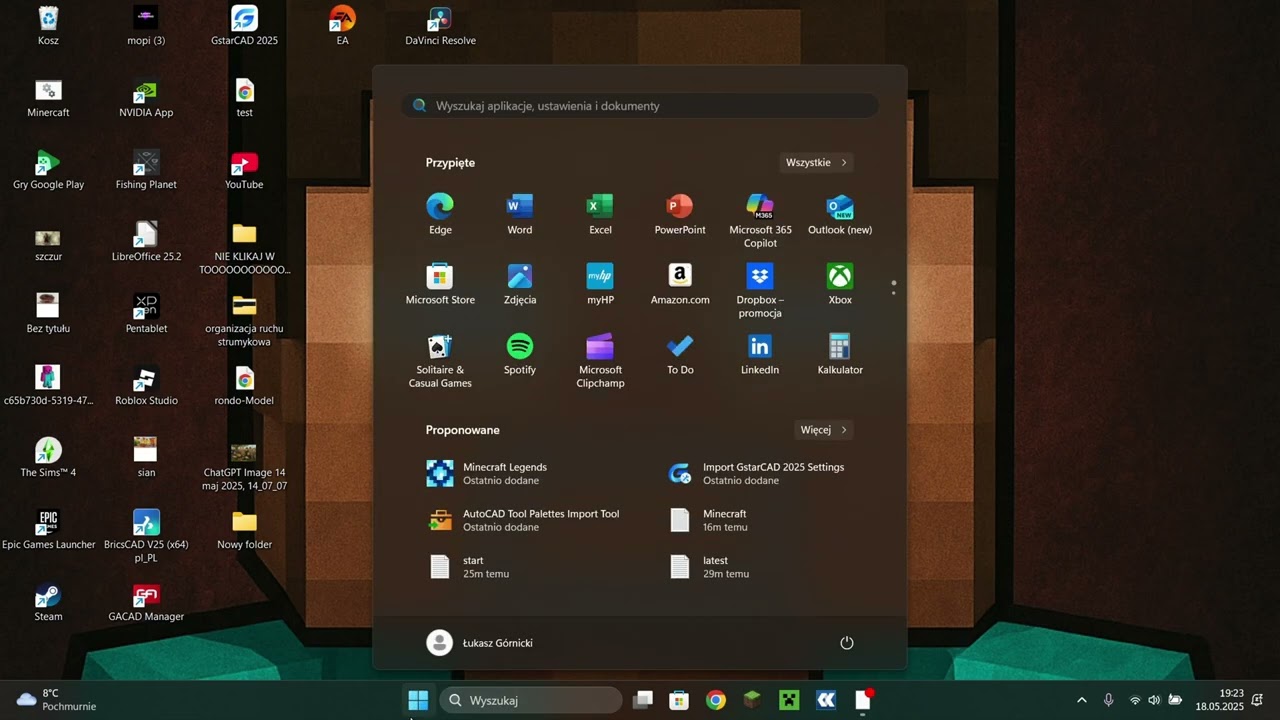The height and width of the screenshot is (720, 1280).
Task: Open the To Do app
Action: (680, 355)
